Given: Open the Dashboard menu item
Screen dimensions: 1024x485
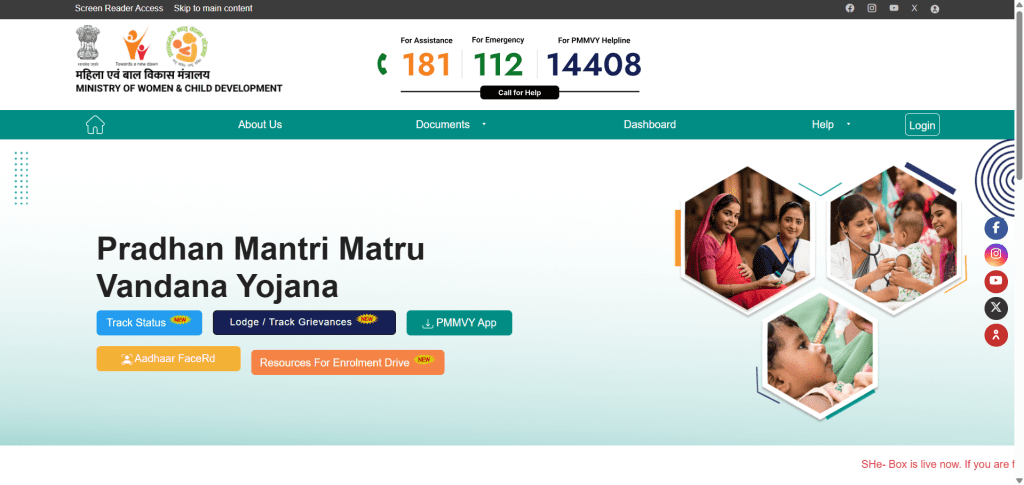Looking at the screenshot, I should [650, 125].
